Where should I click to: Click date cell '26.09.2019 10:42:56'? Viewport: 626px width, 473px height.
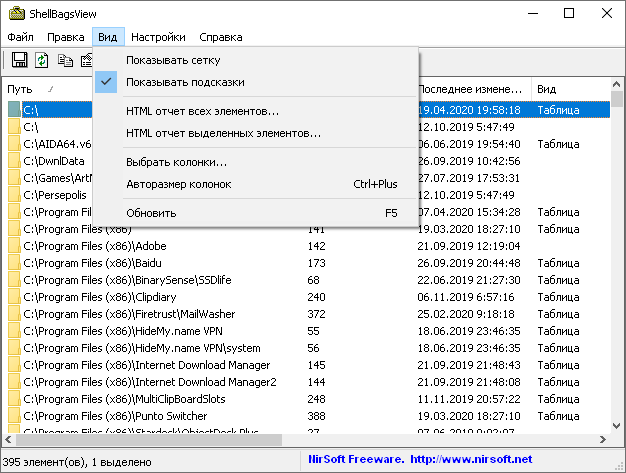(469, 161)
